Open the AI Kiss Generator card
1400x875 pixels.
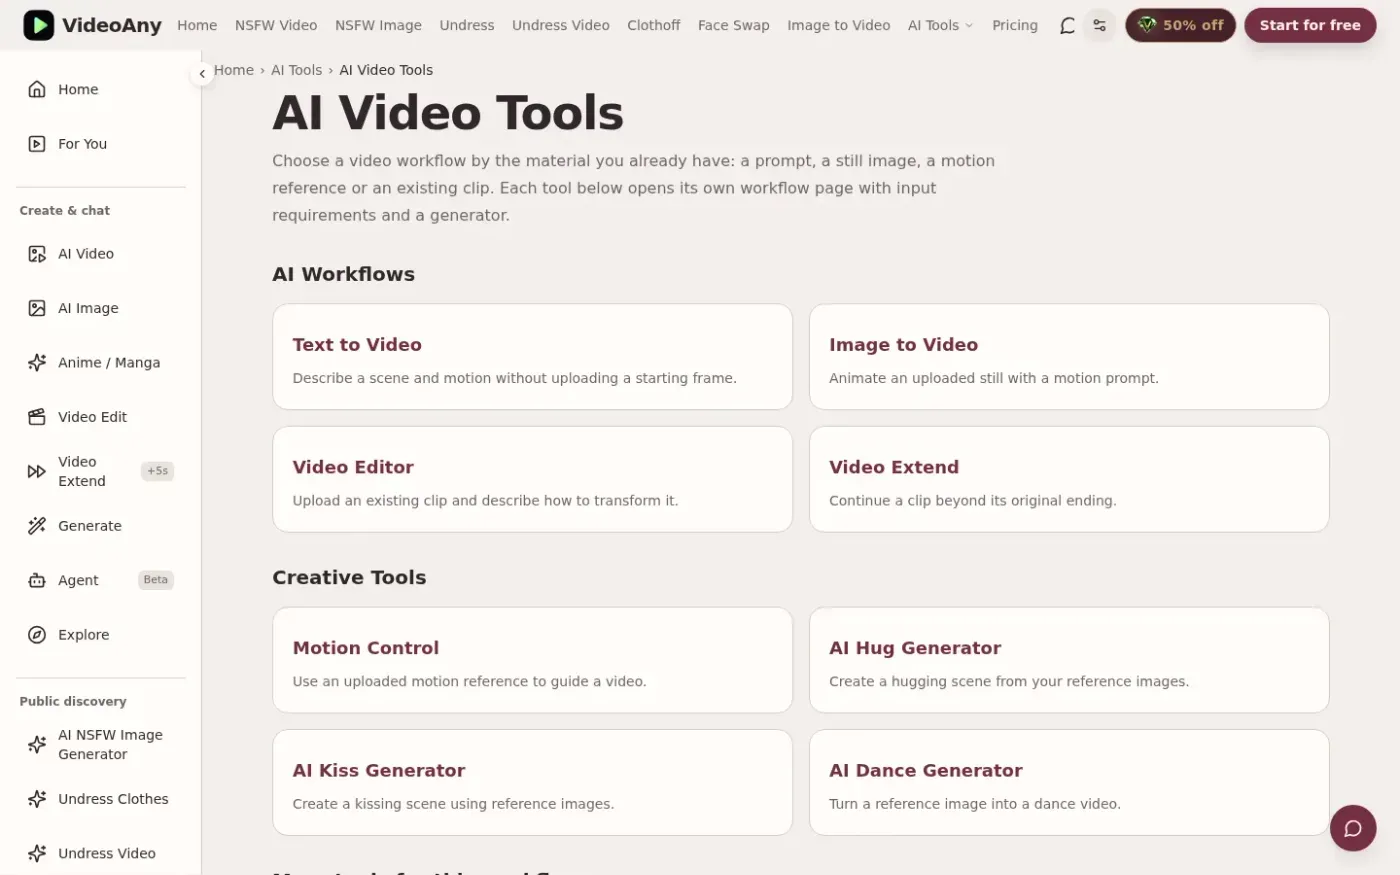click(x=533, y=783)
